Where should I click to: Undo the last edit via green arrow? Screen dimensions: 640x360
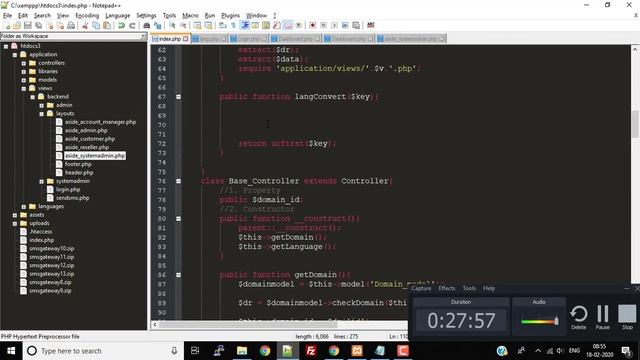point(121,25)
